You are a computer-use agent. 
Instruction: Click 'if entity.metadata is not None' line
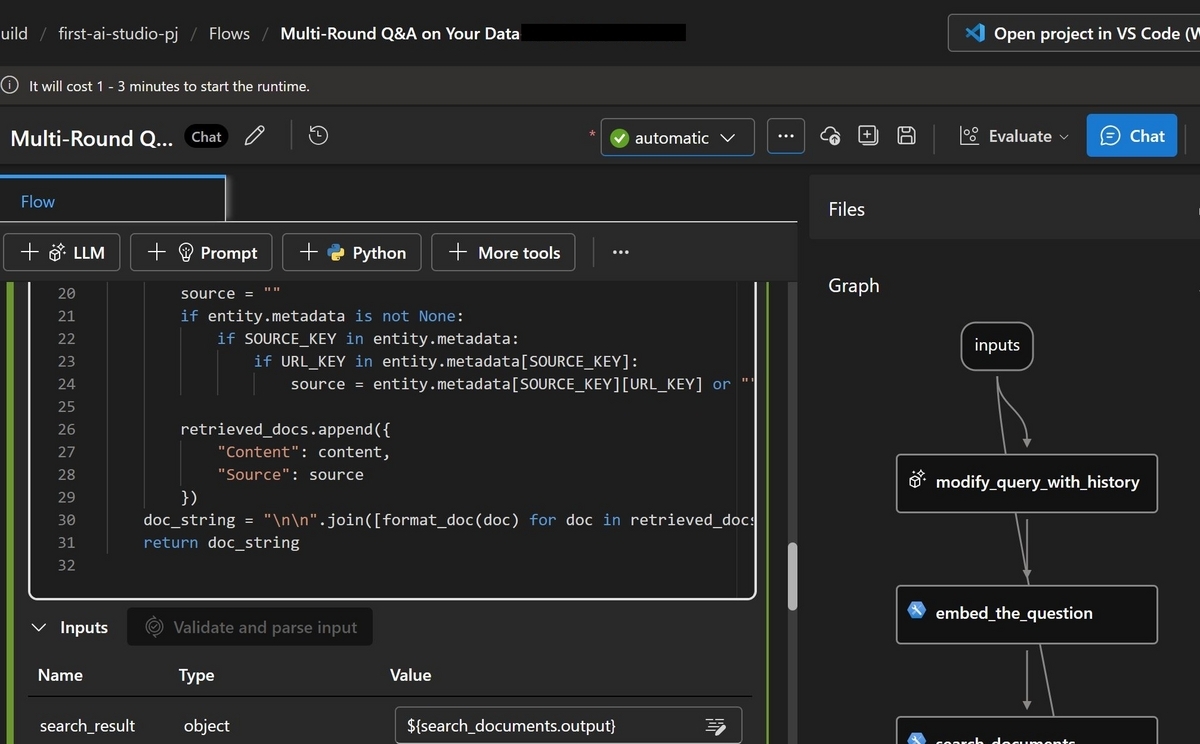[x=321, y=316]
